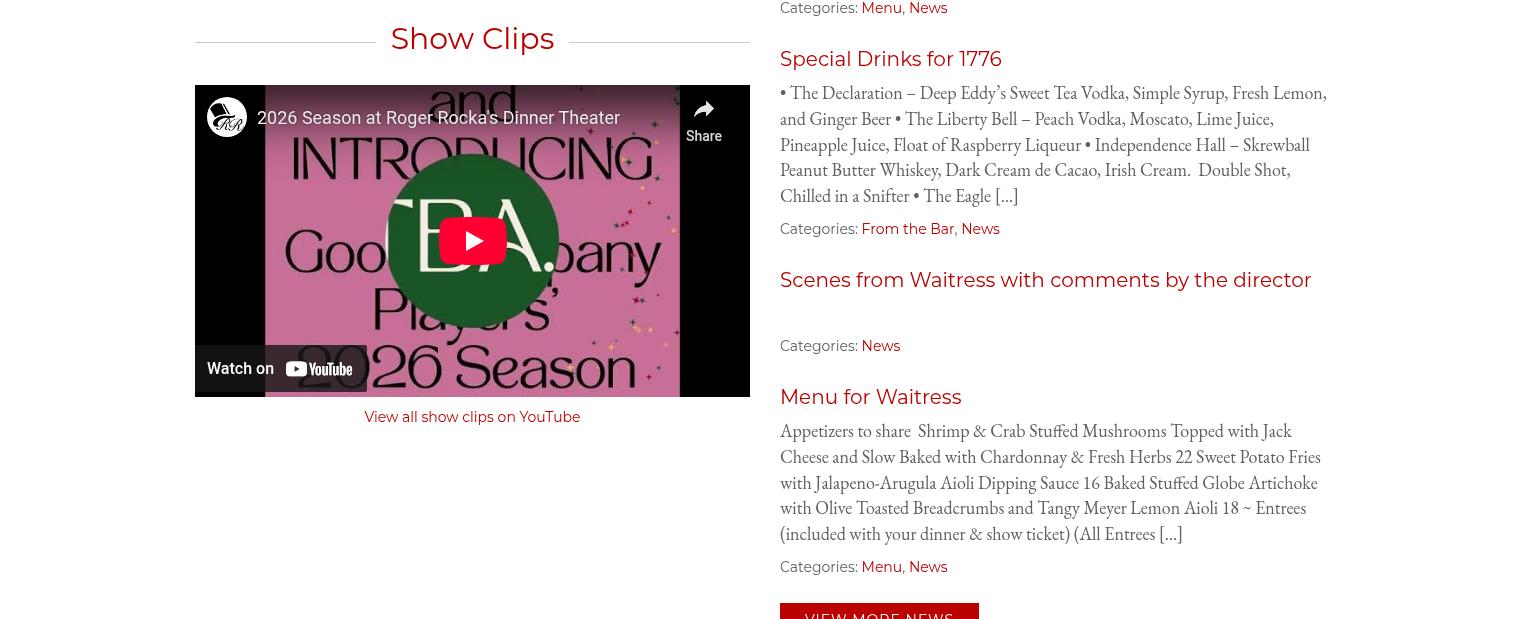Select Menu category under Menu for Waitress
This screenshot has width=1530, height=619.
(881, 567)
